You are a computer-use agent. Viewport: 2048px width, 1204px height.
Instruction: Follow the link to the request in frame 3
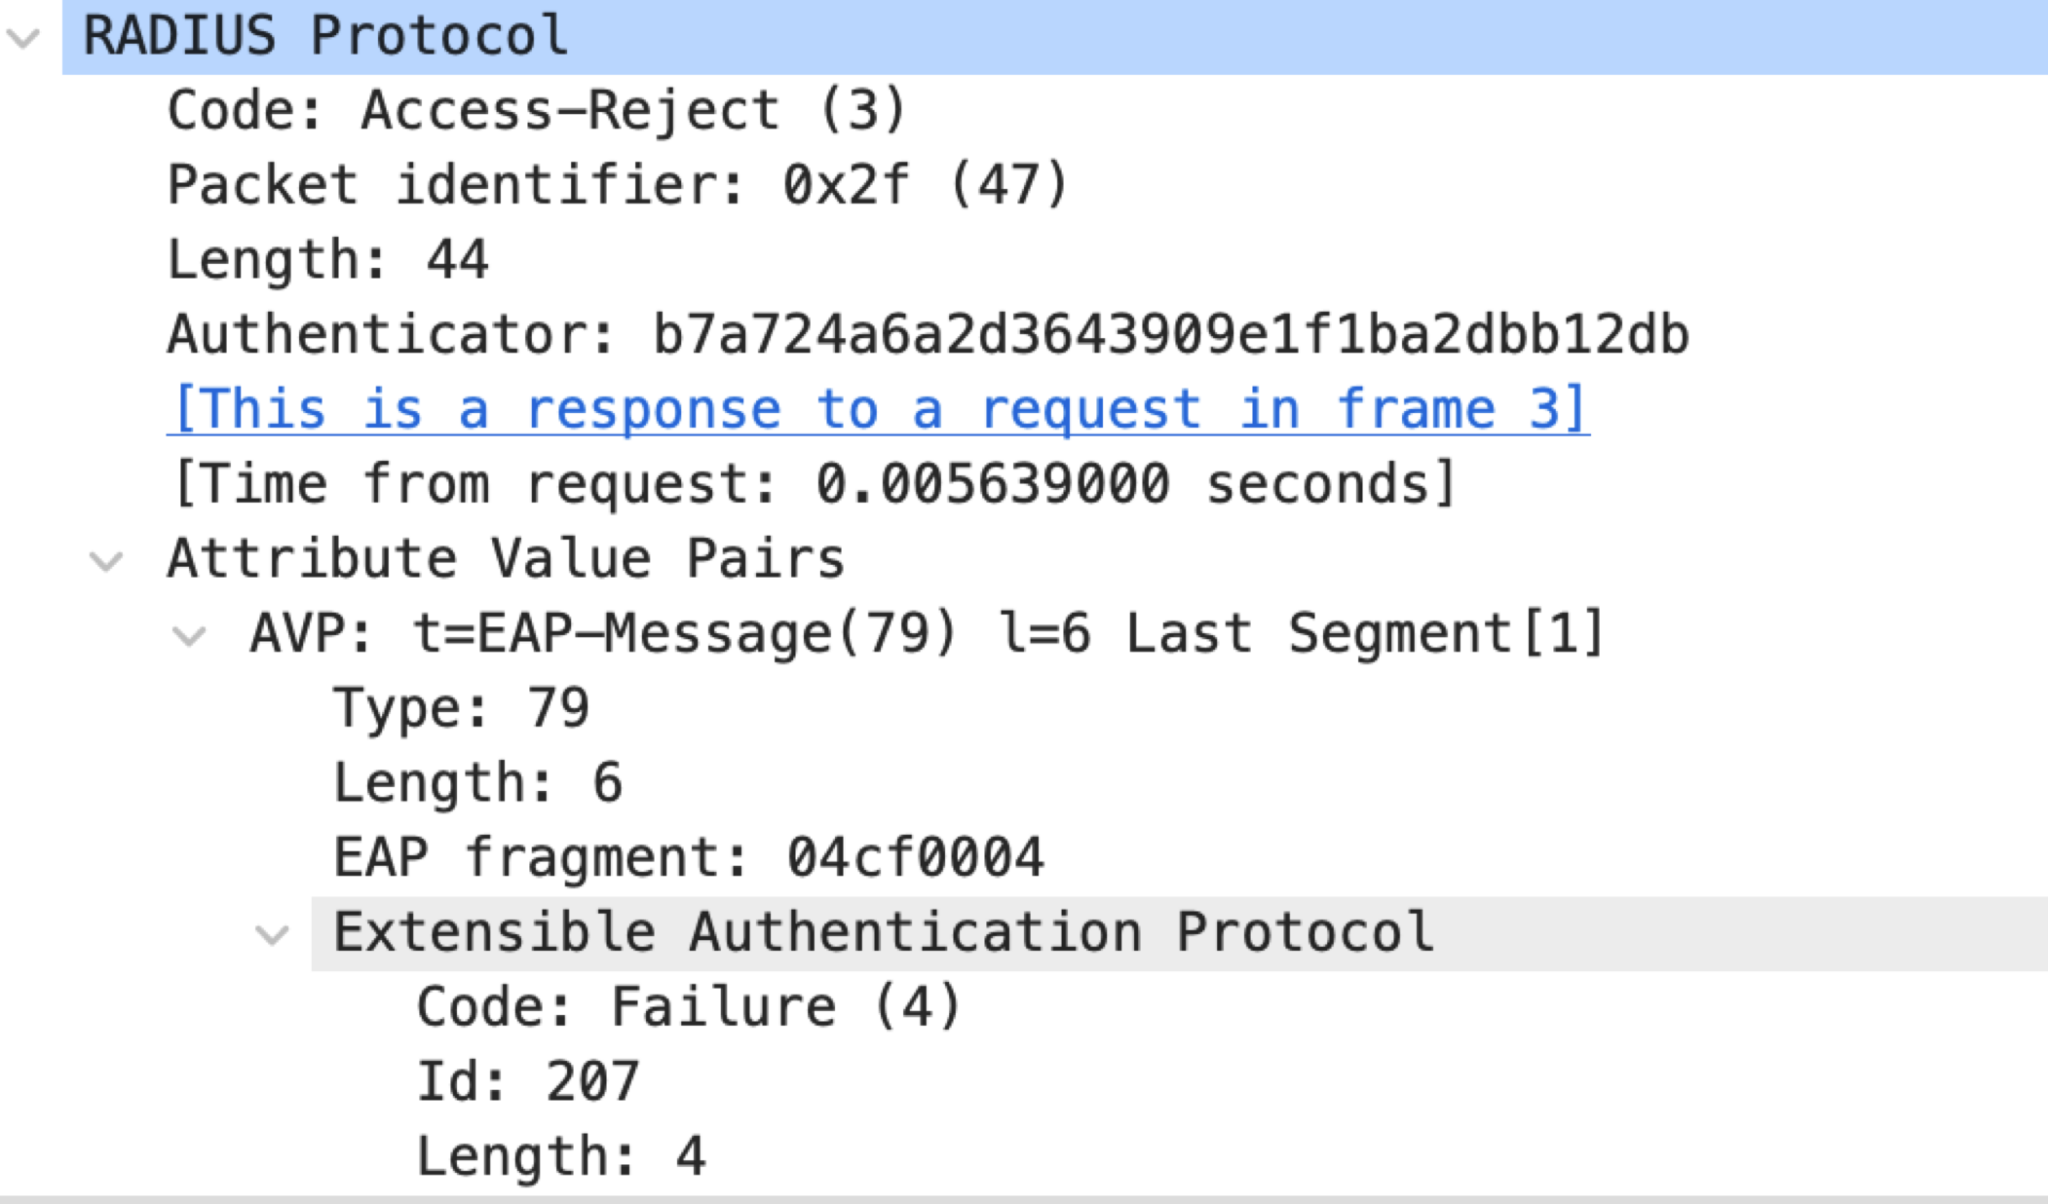tap(880, 408)
